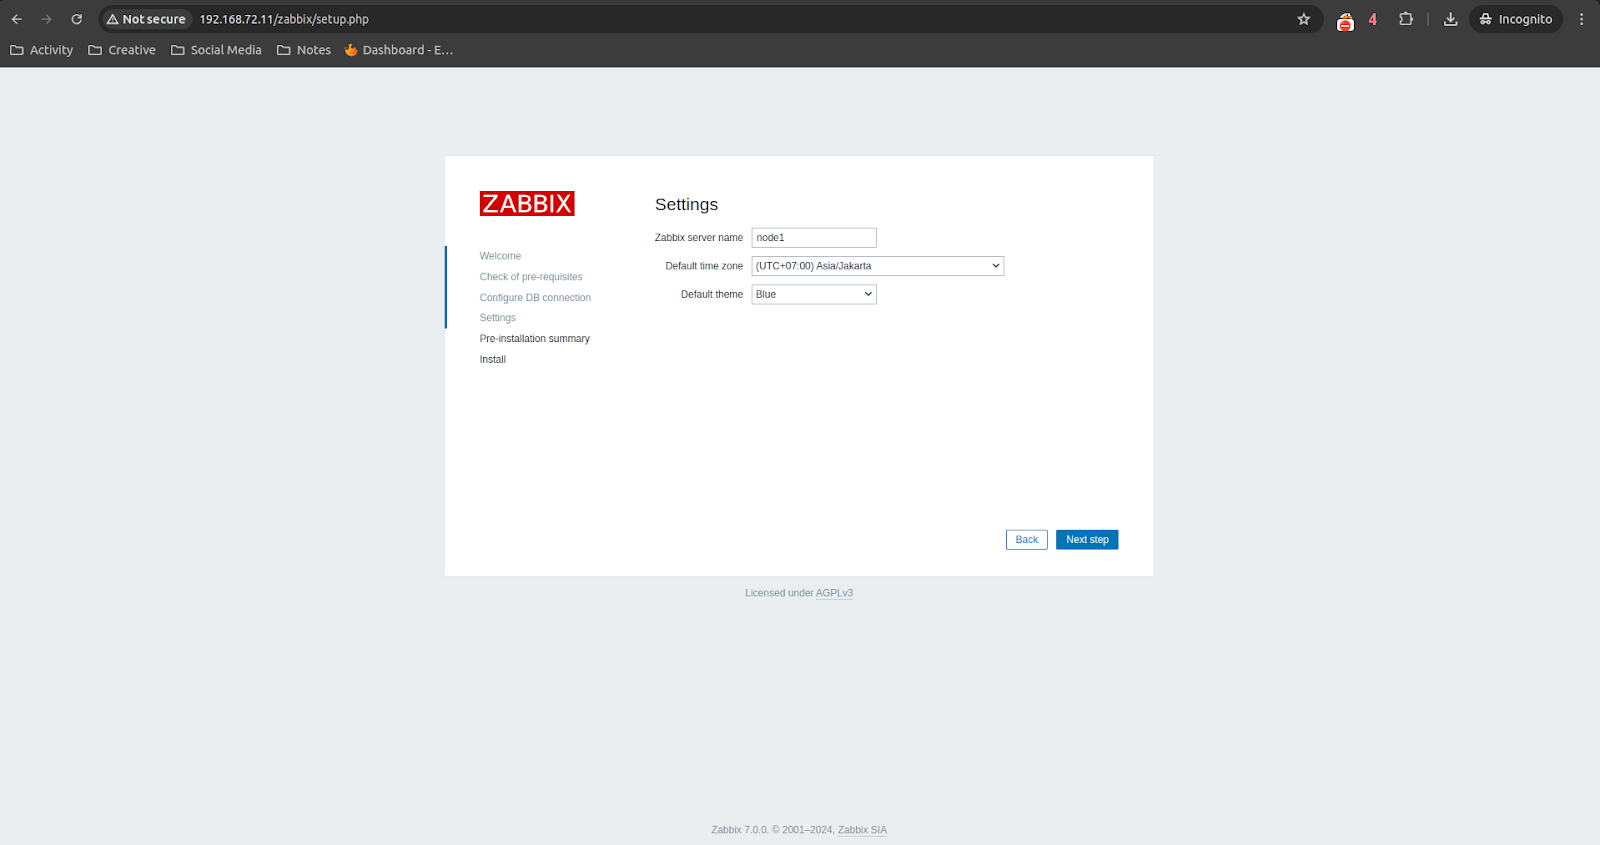This screenshot has width=1600, height=845.
Task: Select the Settings step in sidebar
Action: (x=498, y=318)
